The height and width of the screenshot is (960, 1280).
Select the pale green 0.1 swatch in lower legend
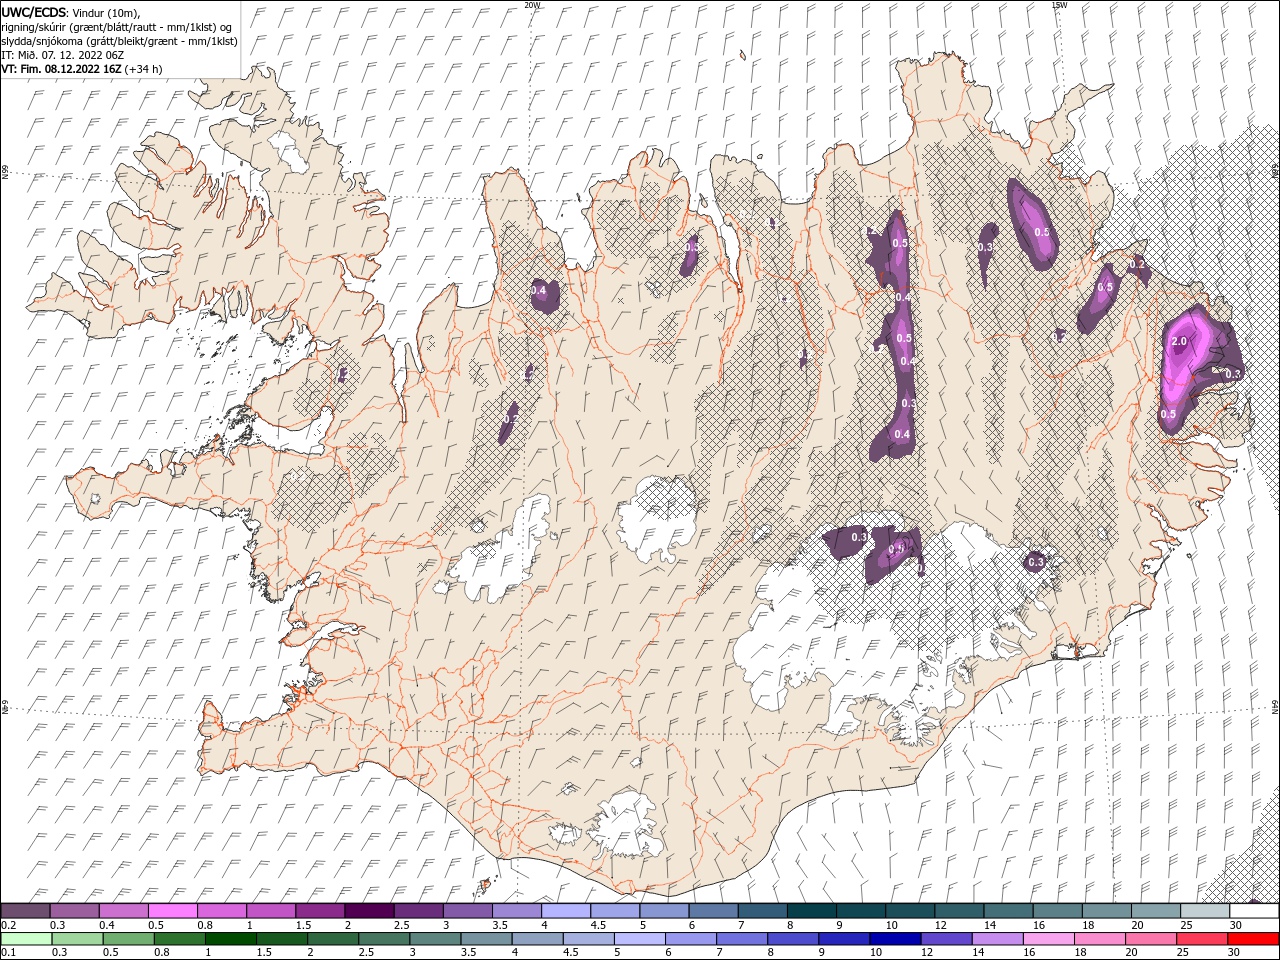27,939
